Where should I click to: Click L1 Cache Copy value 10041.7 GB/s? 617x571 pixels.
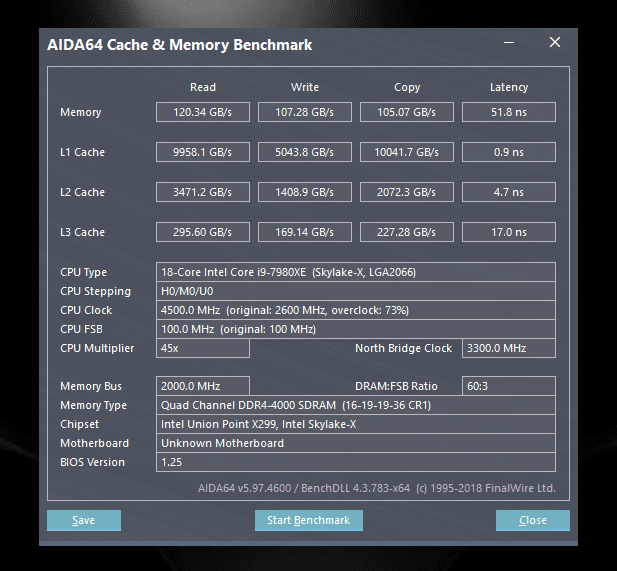click(406, 152)
